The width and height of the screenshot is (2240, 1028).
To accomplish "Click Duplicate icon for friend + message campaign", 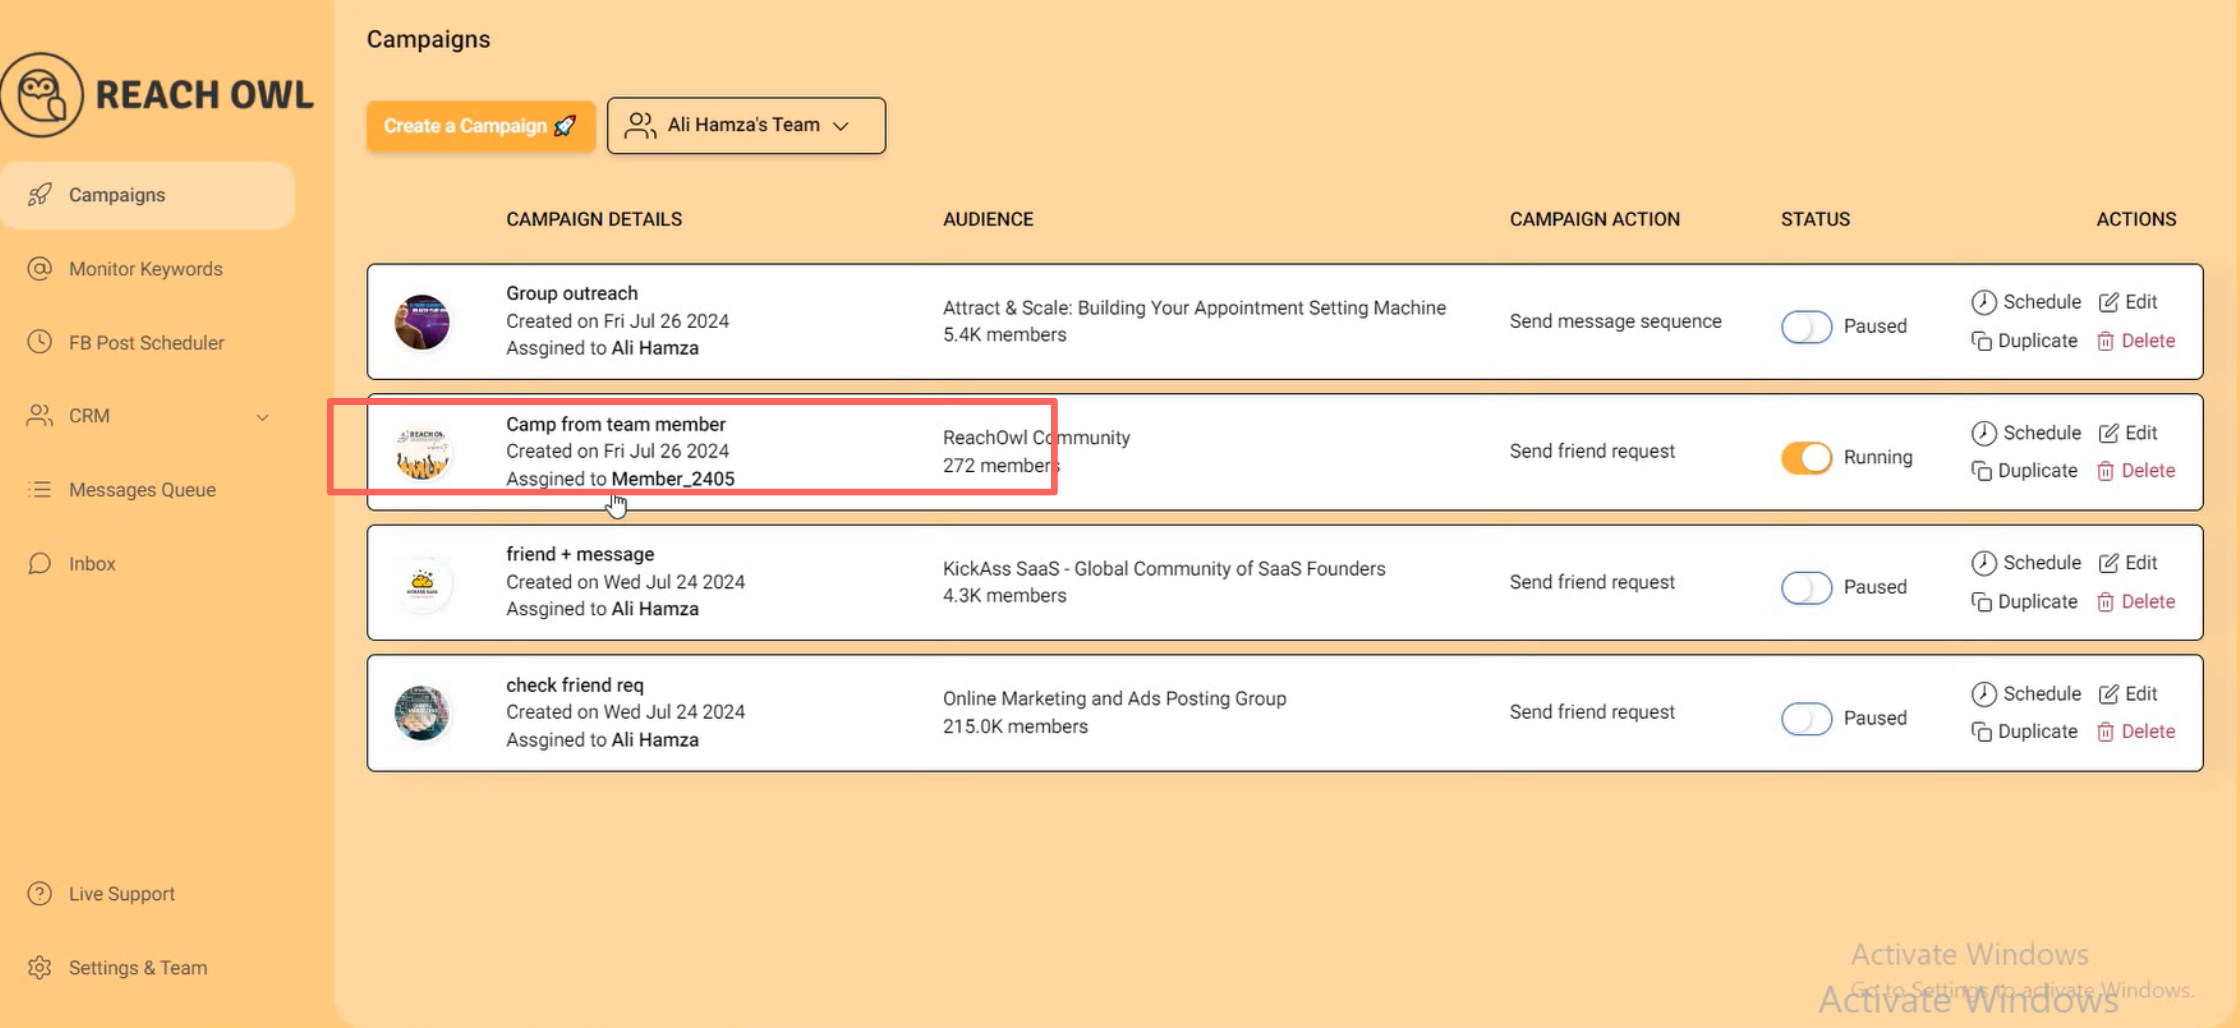I will 1981,602.
